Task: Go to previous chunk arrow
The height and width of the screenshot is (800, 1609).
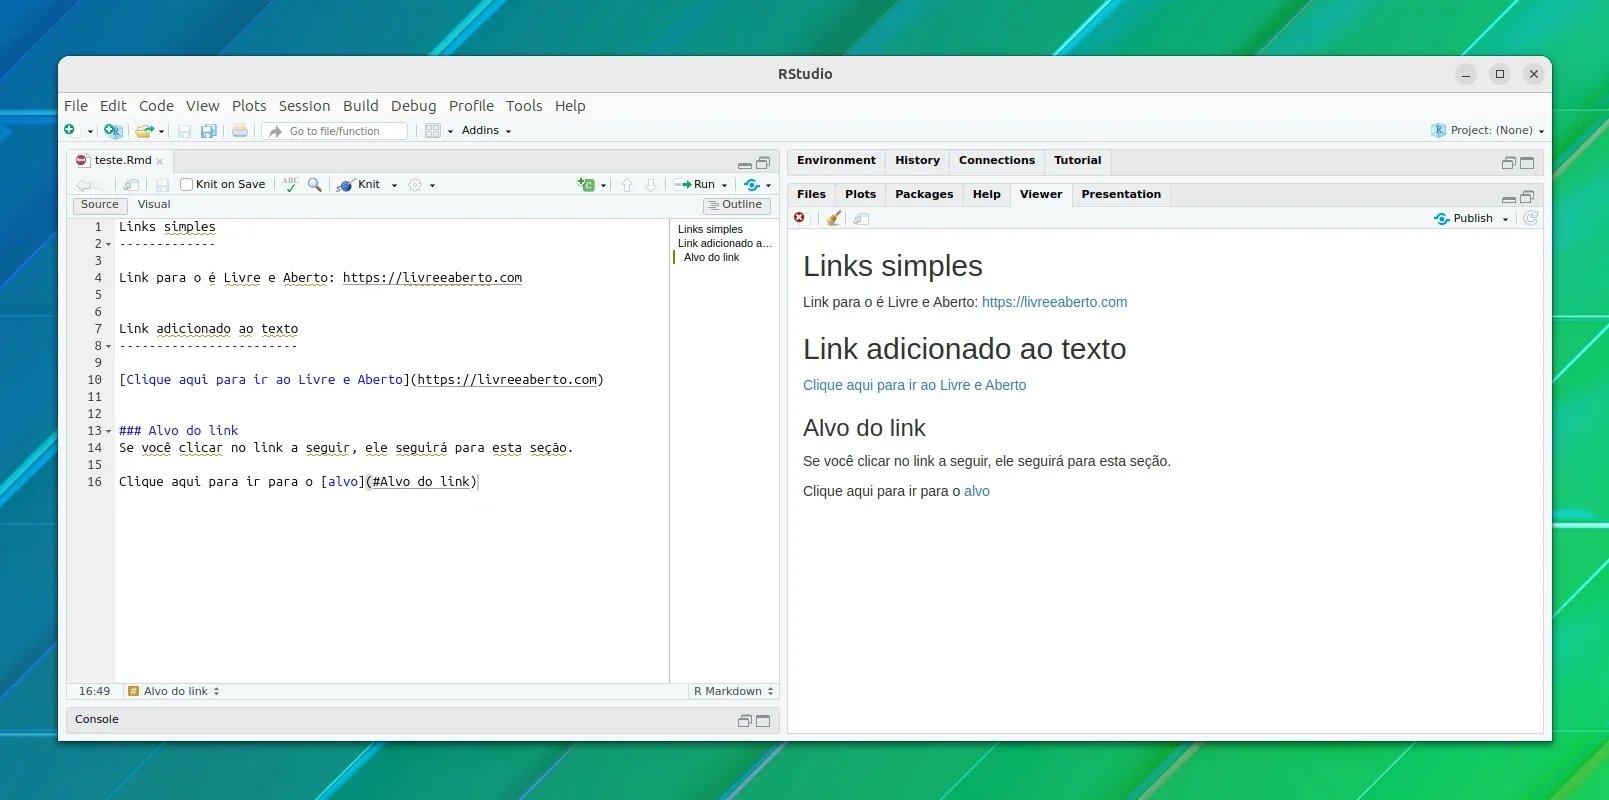Action: pyautogui.click(x=627, y=185)
